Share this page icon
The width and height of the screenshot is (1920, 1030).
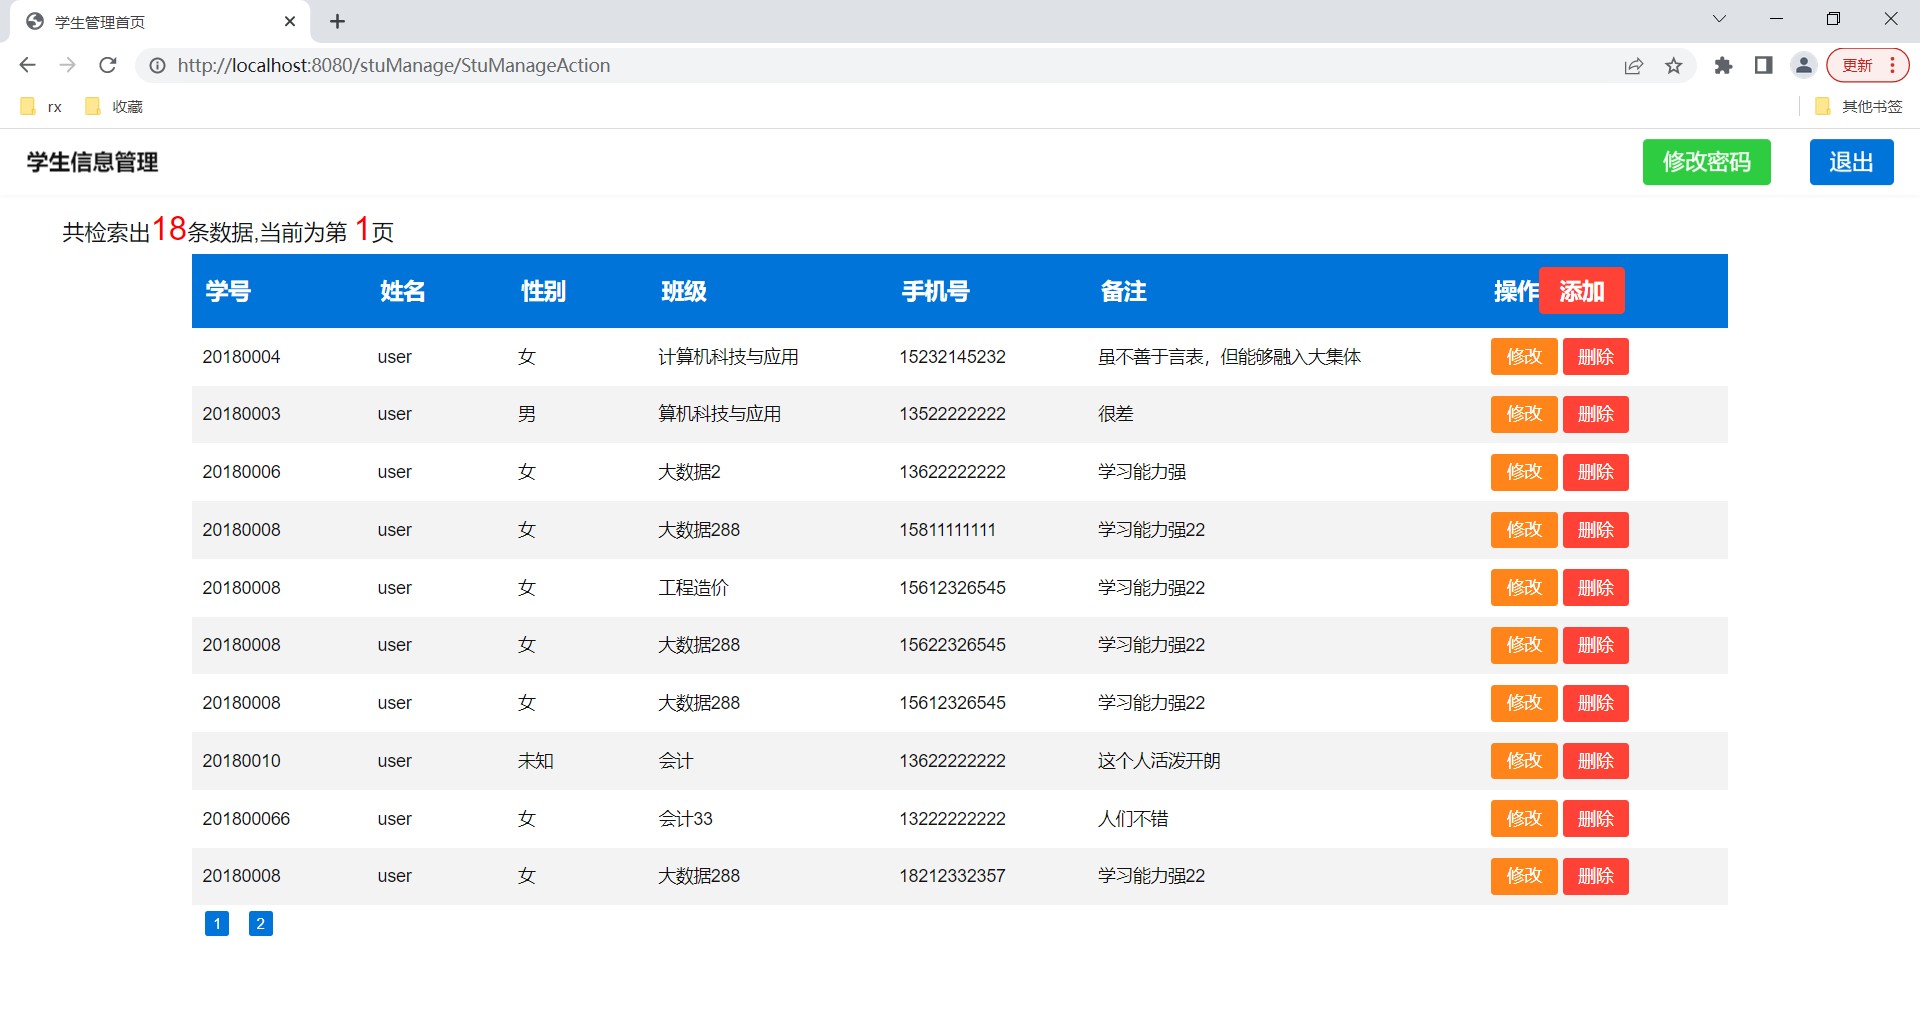pos(1634,66)
